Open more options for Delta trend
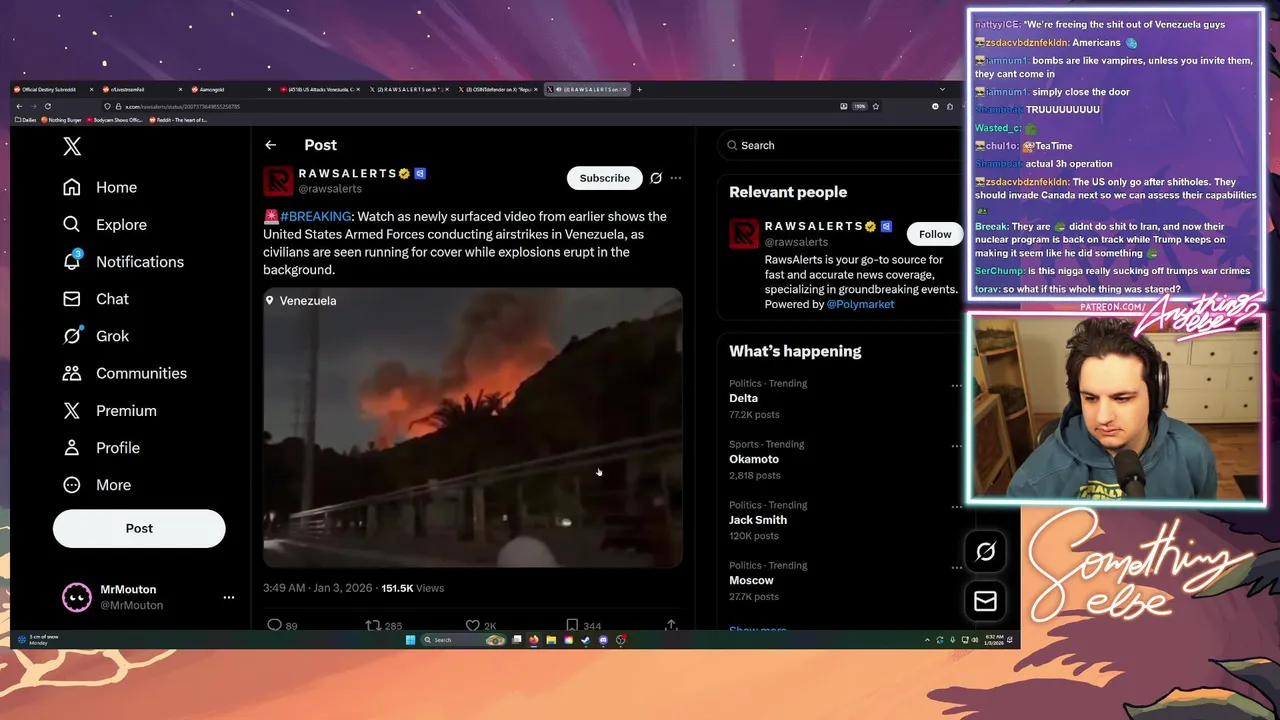 click(956, 385)
